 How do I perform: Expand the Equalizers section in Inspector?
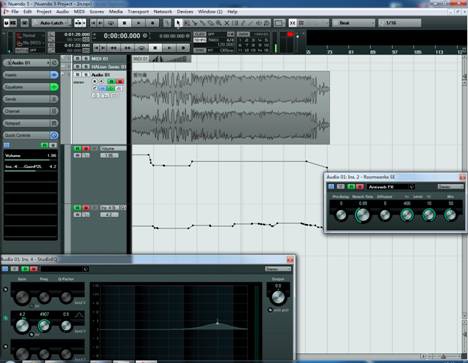[26, 87]
